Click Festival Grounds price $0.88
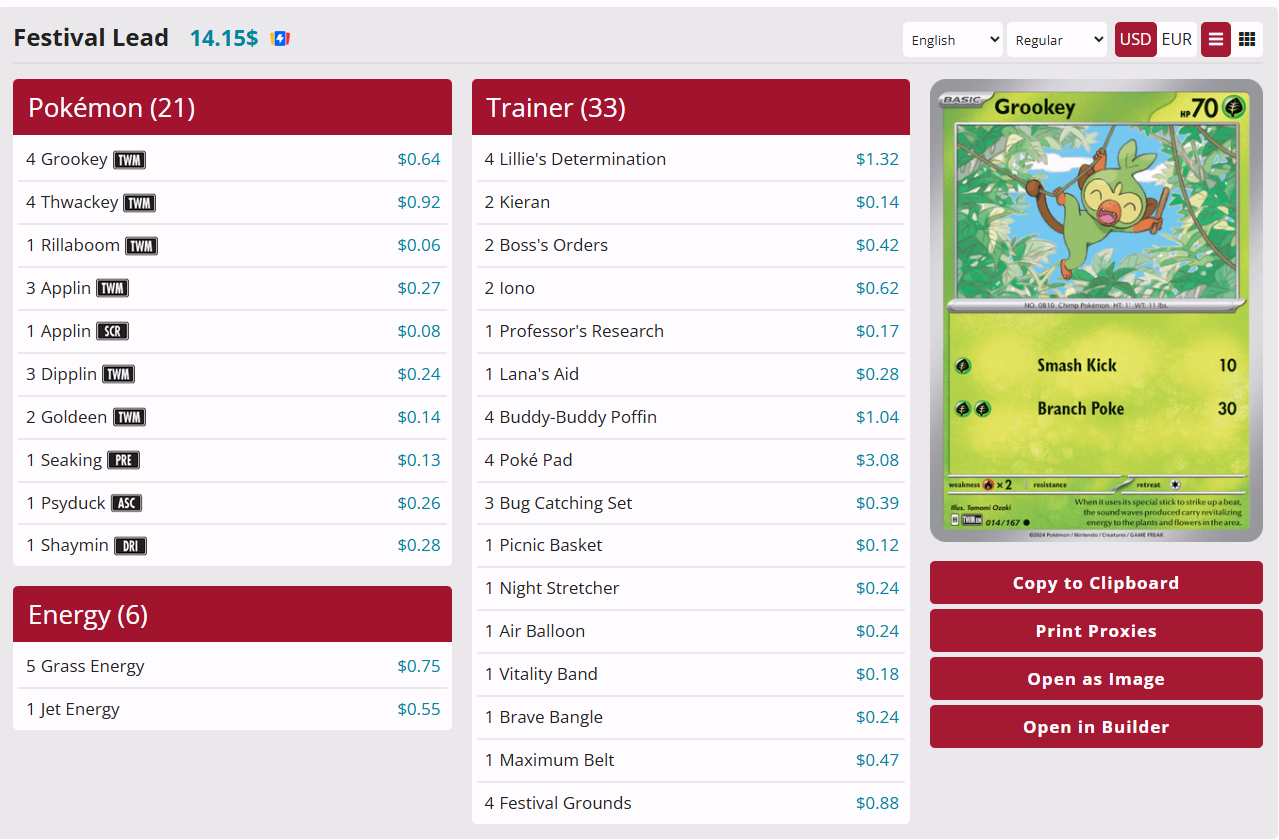The height and width of the screenshot is (840, 1279). tap(877, 803)
